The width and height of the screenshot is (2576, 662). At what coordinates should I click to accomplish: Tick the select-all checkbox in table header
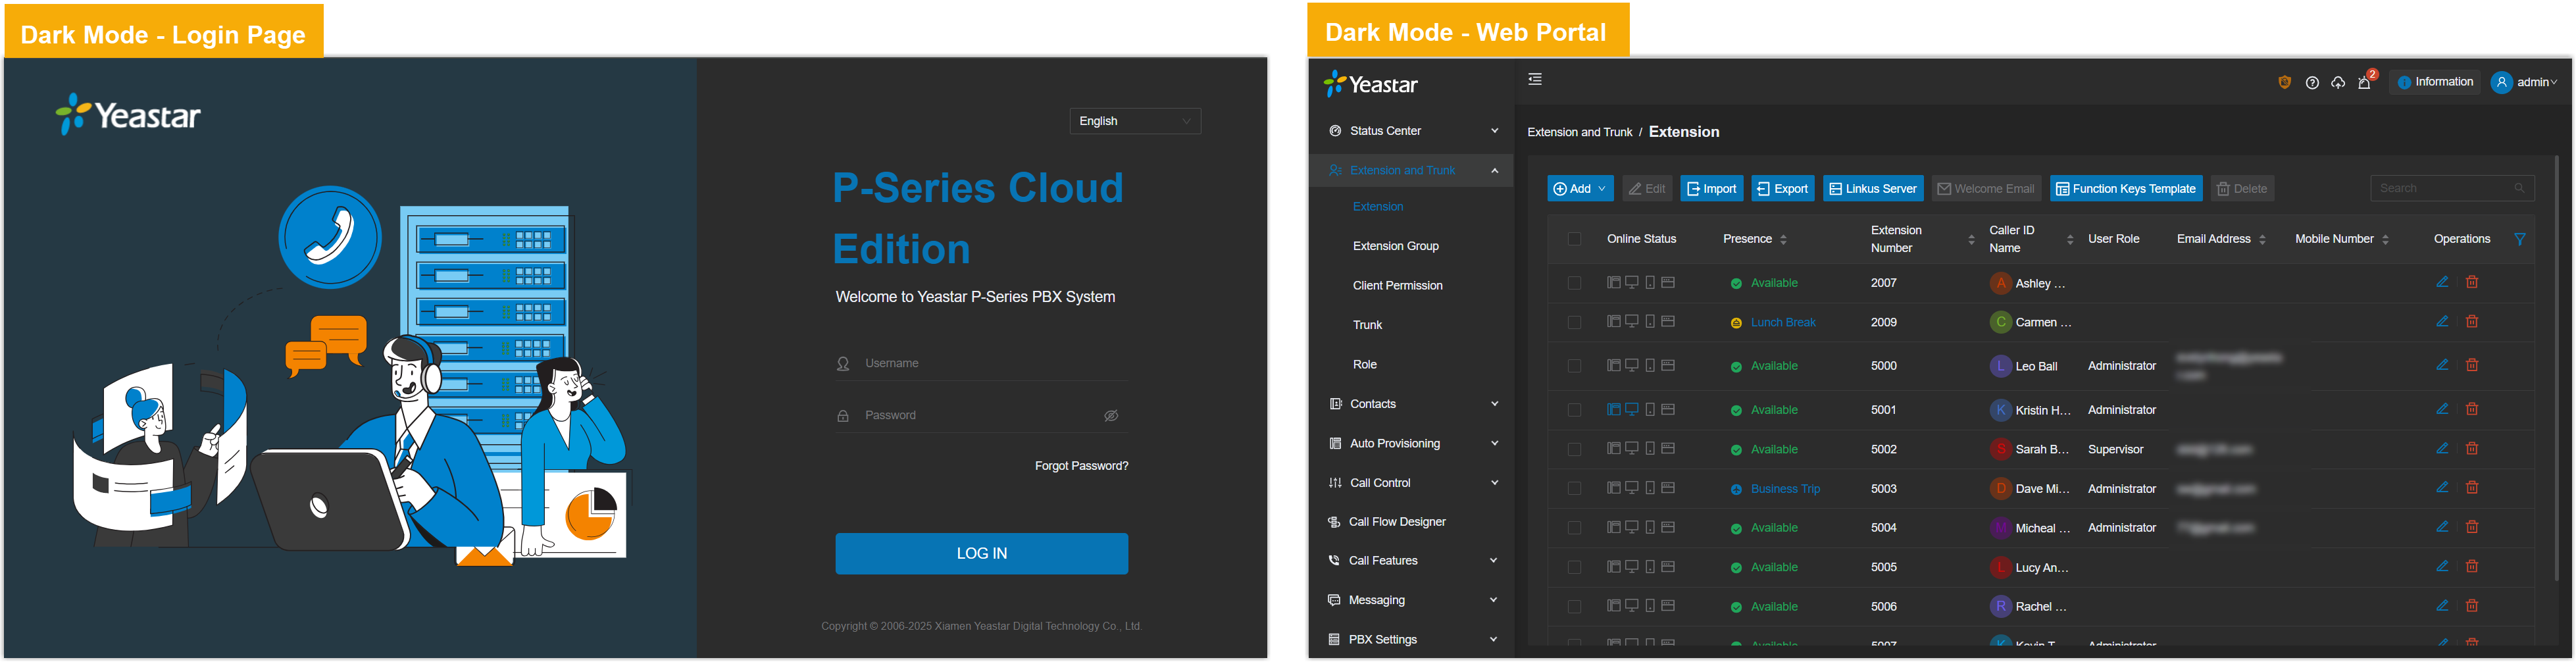[x=1574, y=239]
